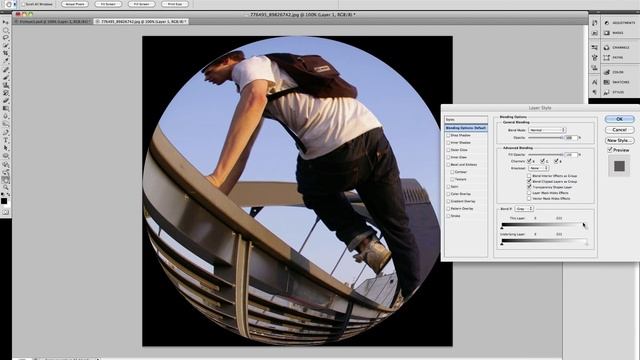Screen dimensions: 640x360
Task: Click the Quick Mask mode icon
Action: (5, 212)
